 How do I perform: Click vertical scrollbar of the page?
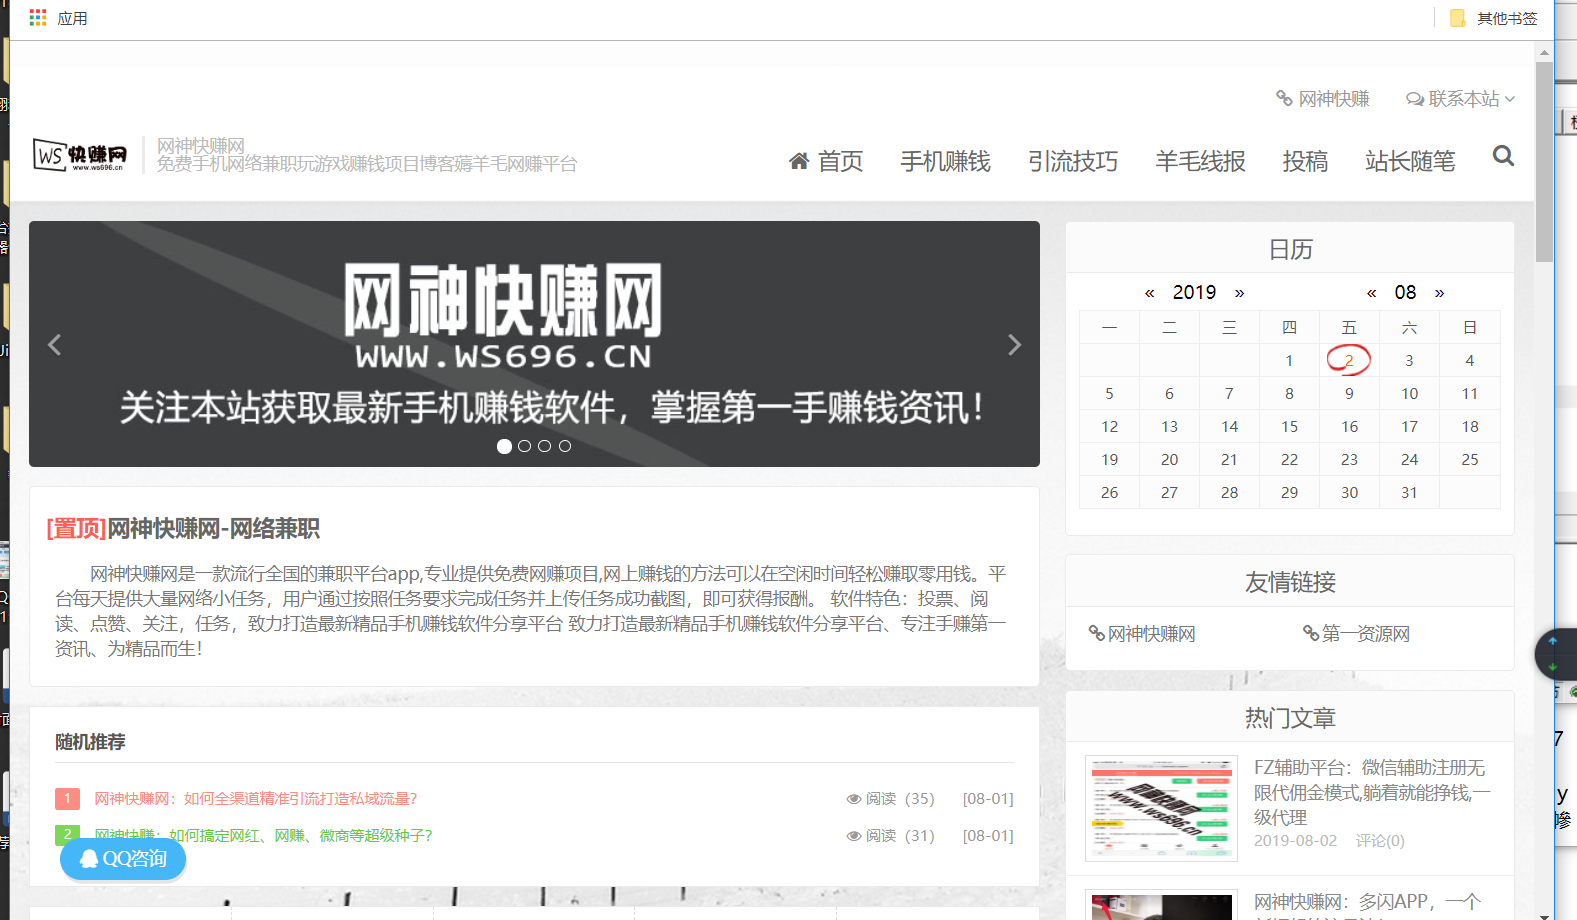pos(1545,160)
